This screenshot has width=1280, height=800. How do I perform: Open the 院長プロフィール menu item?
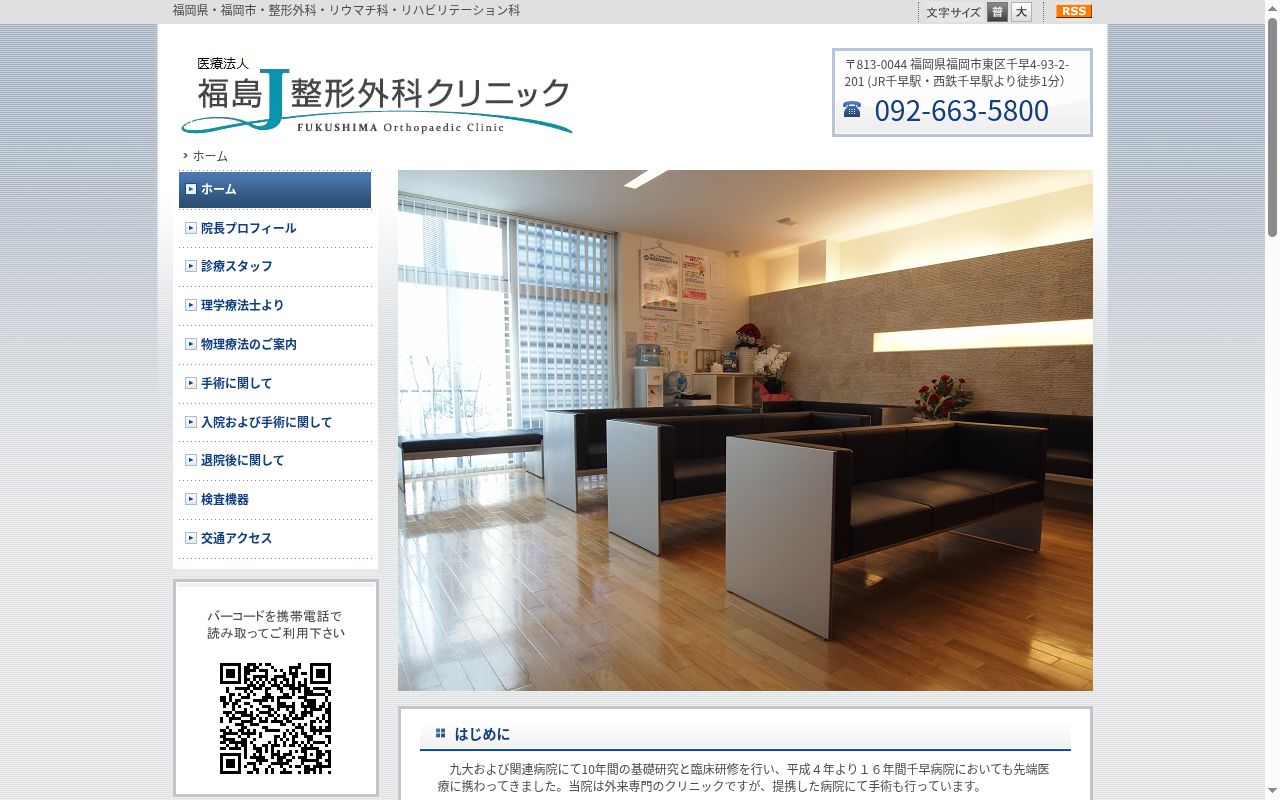click(x=275, y=228)
